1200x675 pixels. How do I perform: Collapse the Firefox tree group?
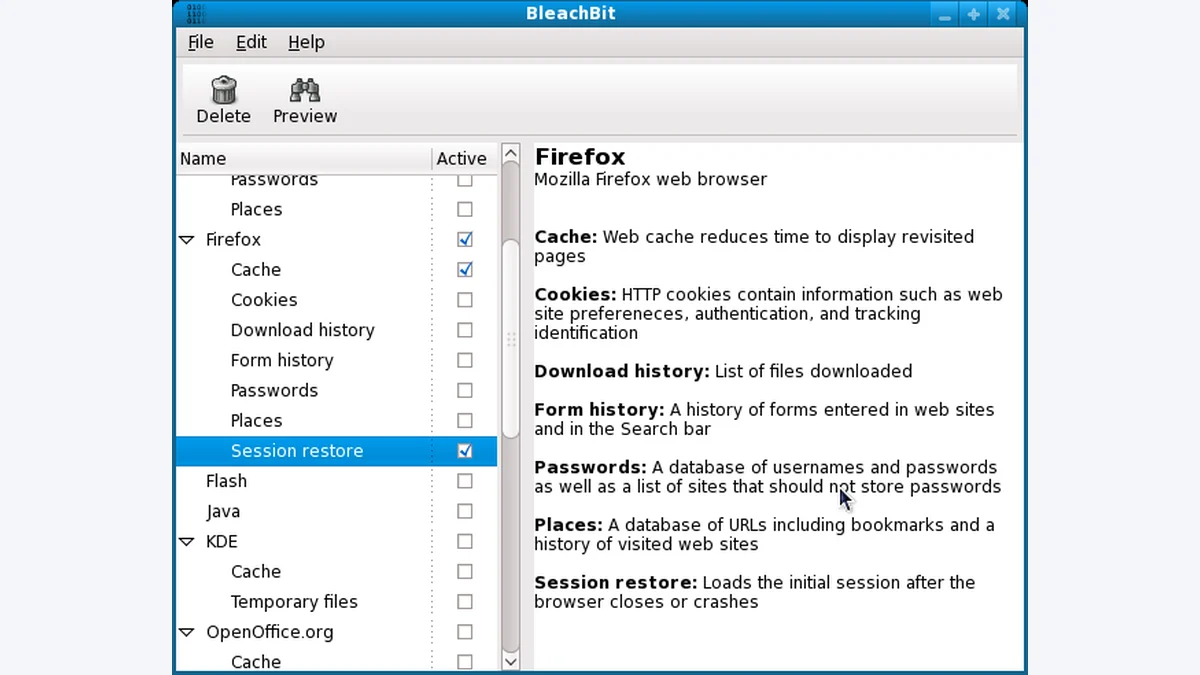pyautogui.click(x=187, y=240)
